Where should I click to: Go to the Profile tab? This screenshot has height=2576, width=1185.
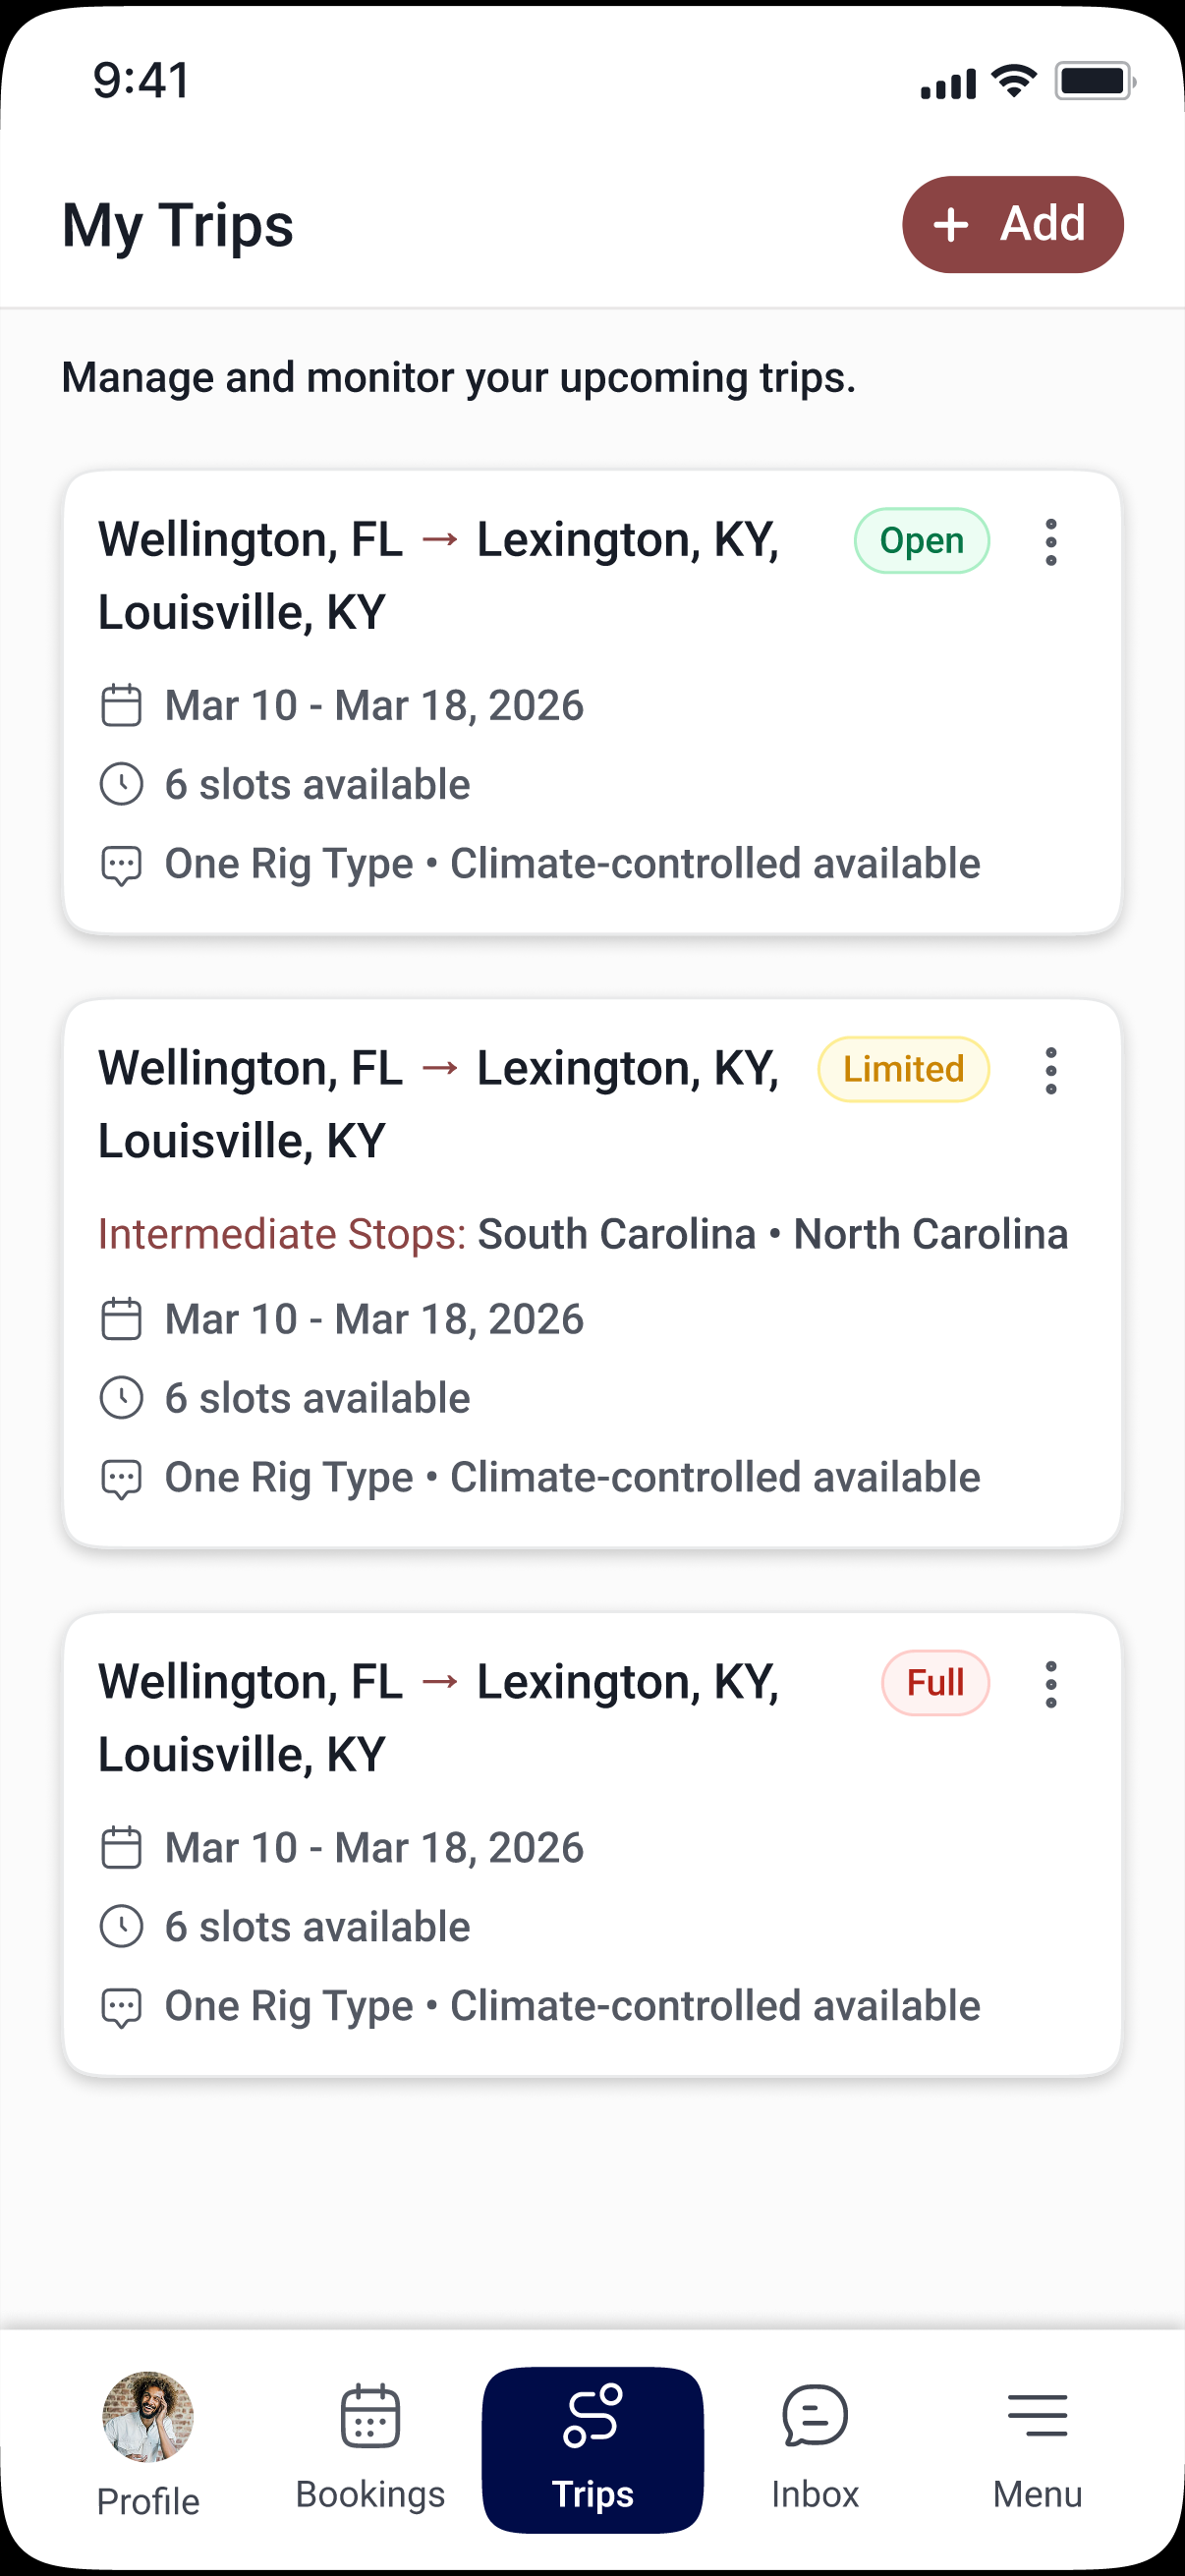[148, 2445]
